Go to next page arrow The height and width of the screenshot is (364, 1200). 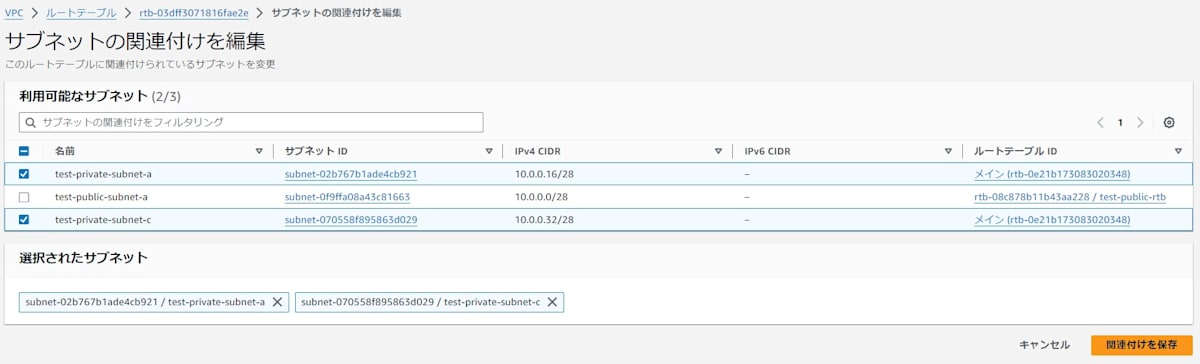click(x=1140, y=122)
